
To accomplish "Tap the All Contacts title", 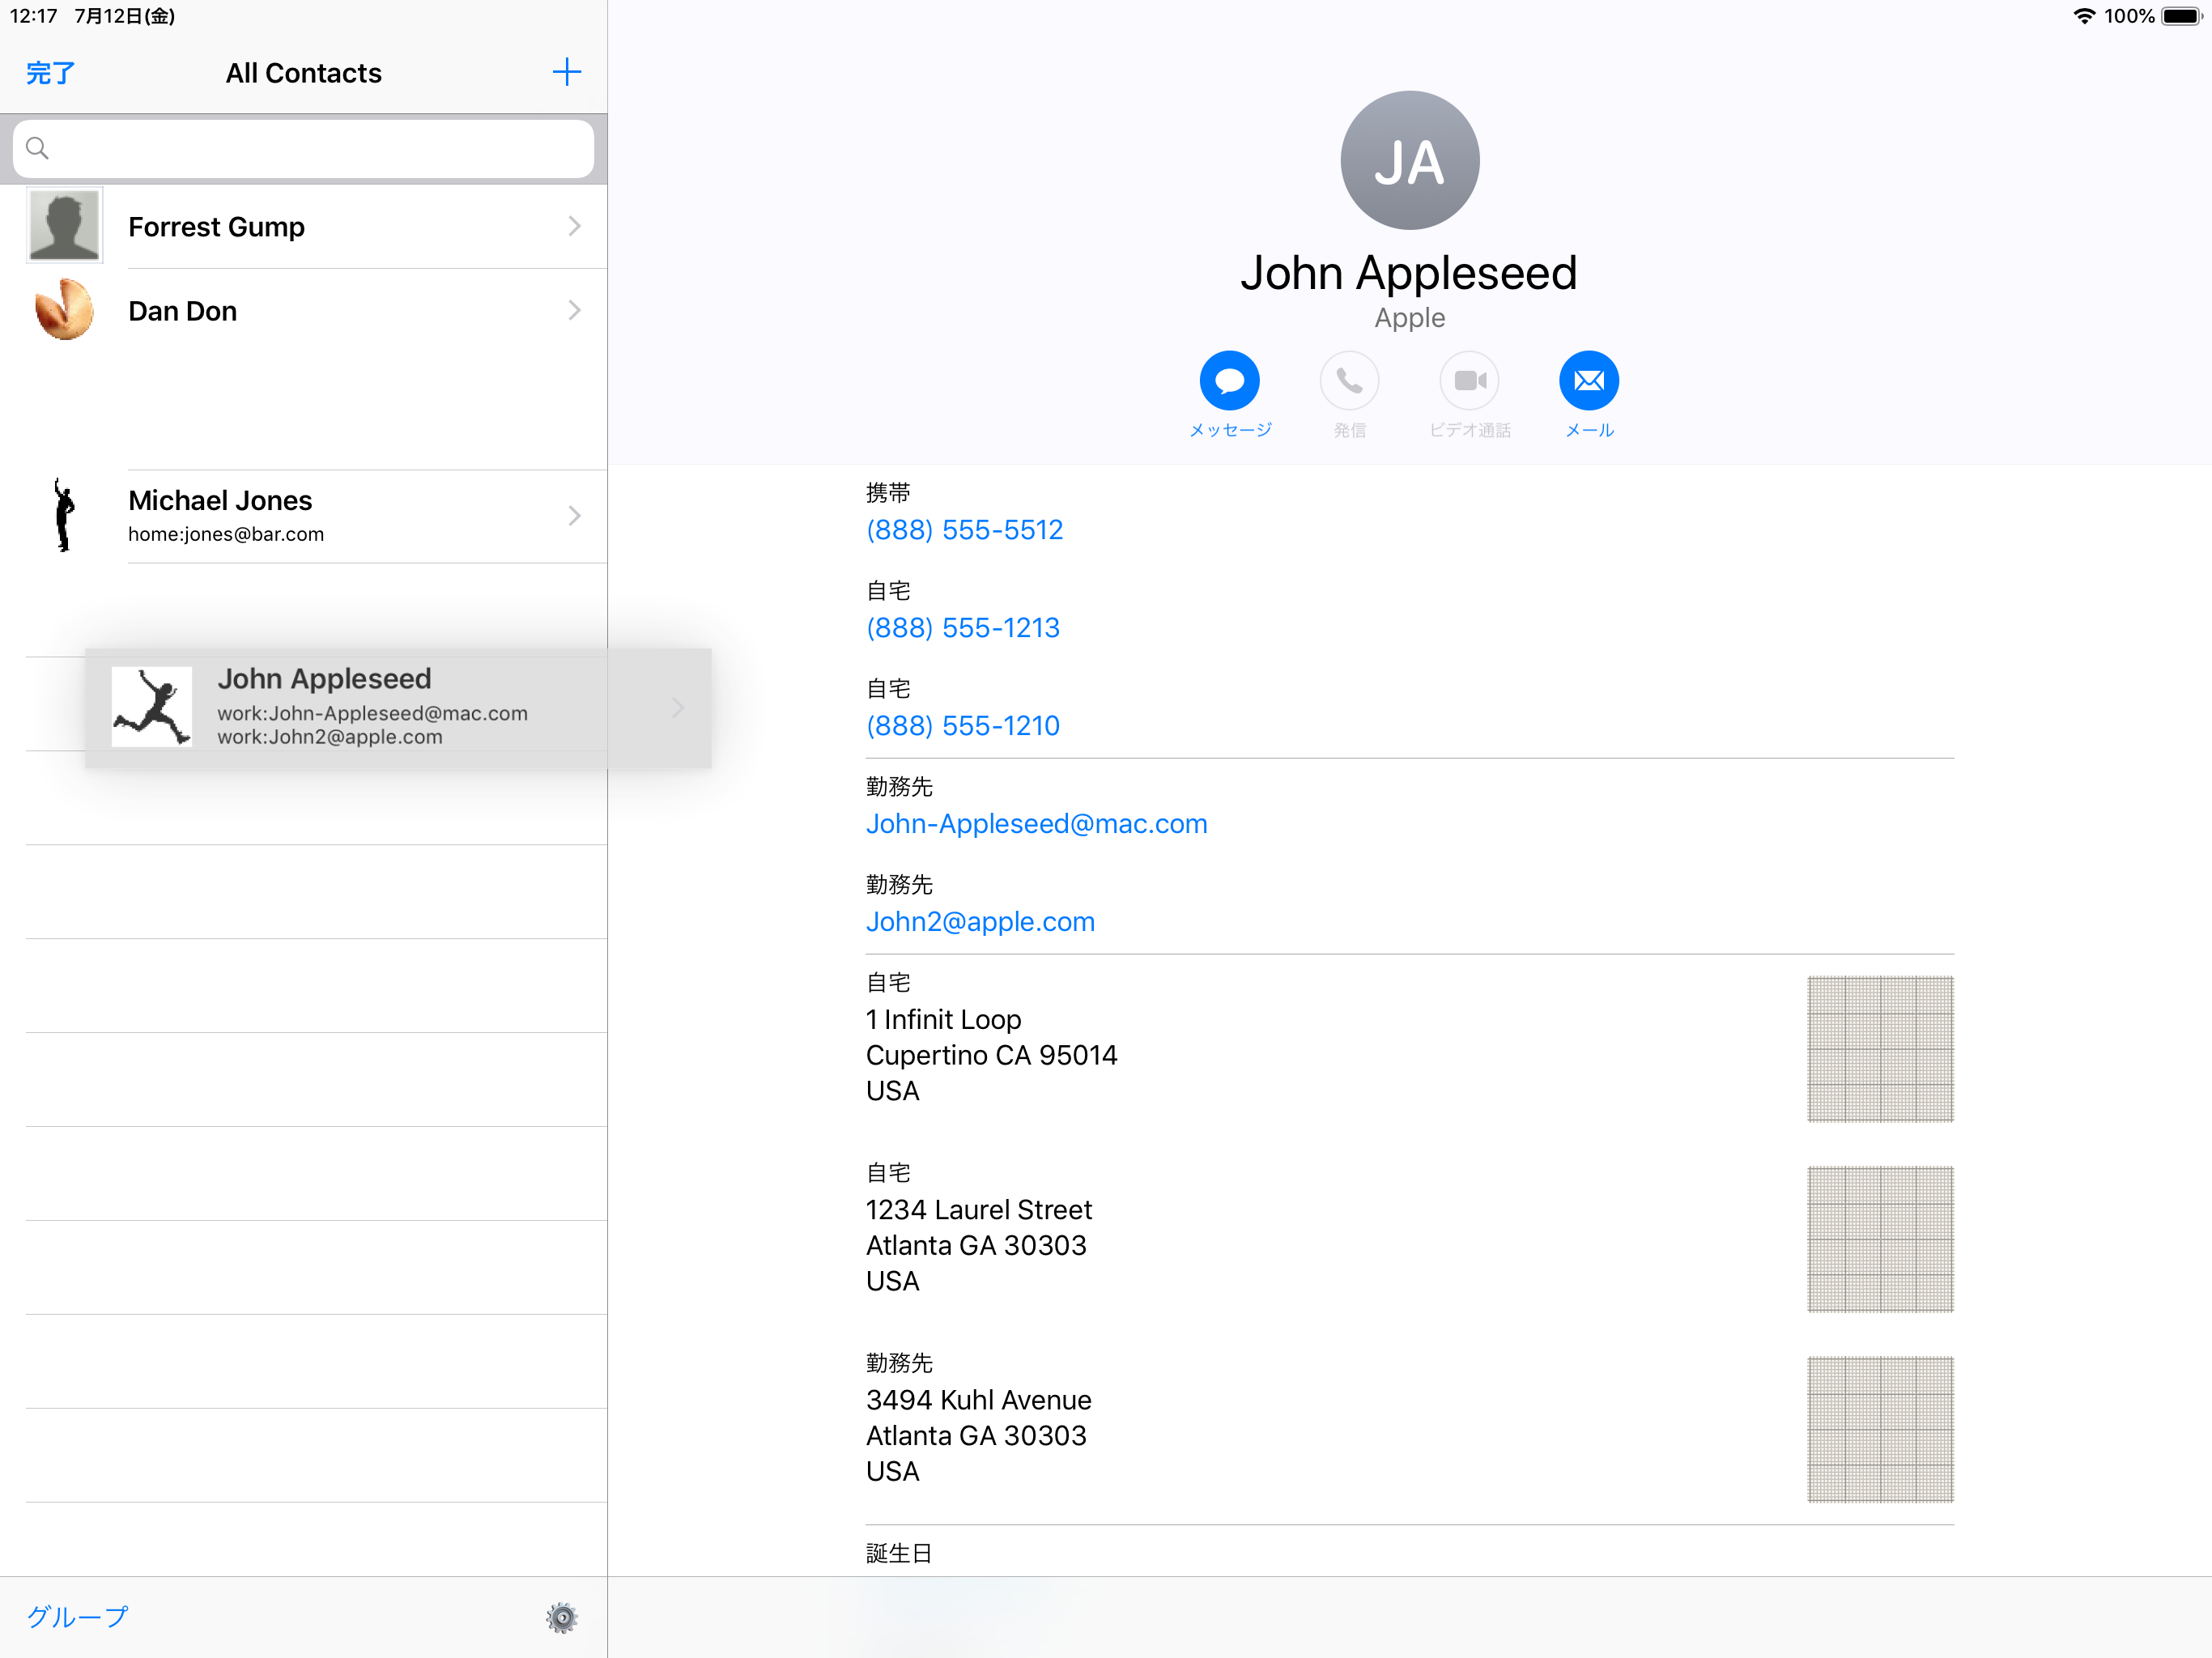I will [x=303, y=73].
